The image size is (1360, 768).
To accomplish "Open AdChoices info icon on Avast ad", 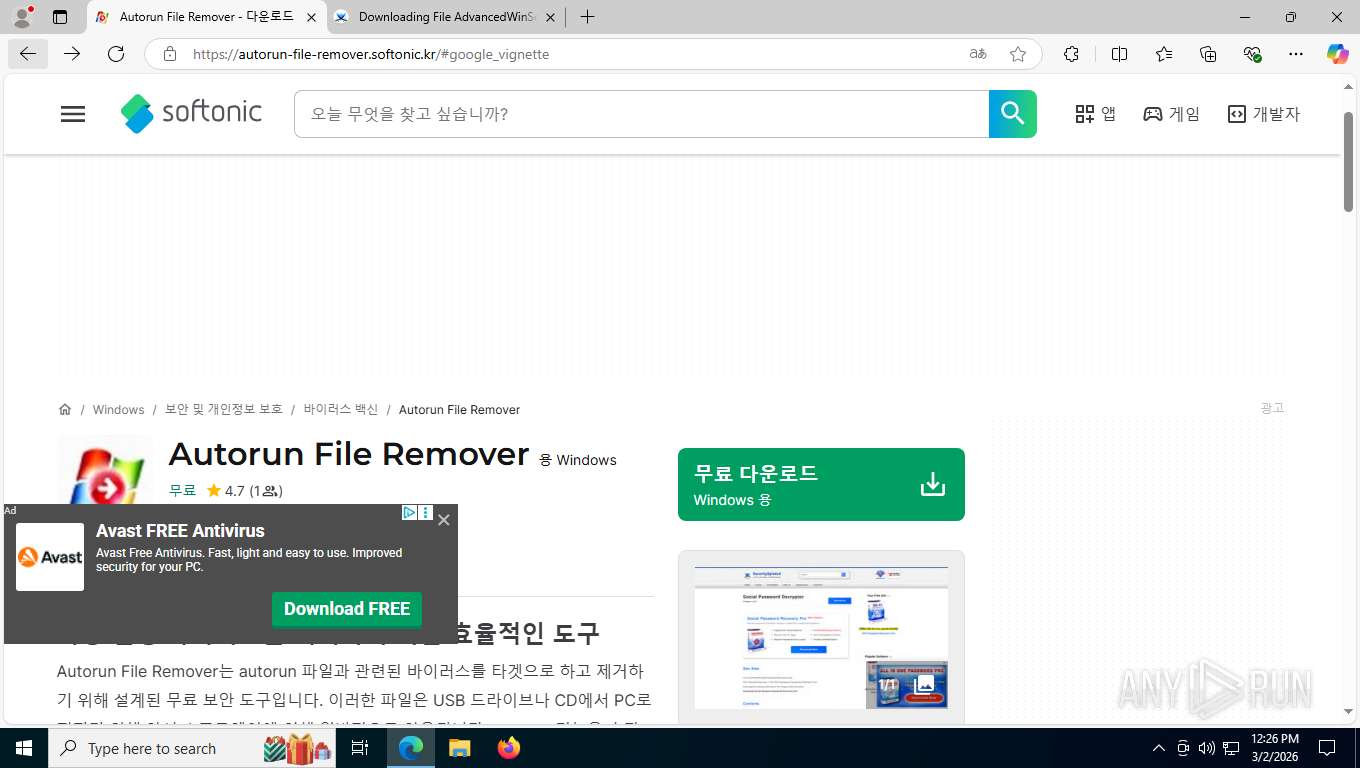I will (x=409, y=513).
